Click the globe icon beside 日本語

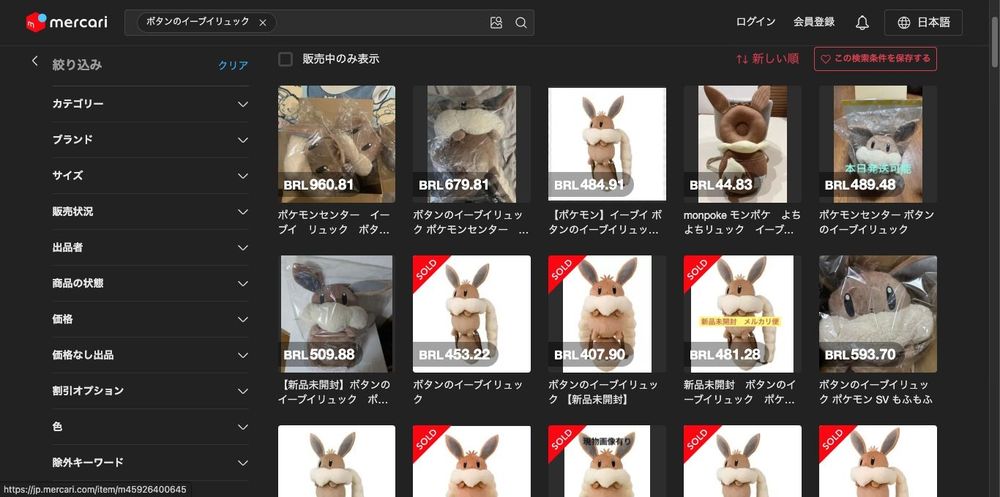tap(904, 22)
